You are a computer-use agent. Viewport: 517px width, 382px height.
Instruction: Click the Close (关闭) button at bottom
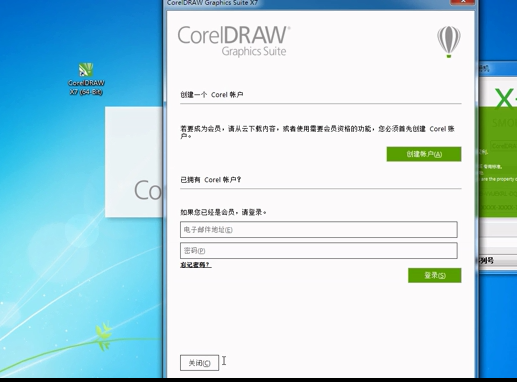point(199,363)
